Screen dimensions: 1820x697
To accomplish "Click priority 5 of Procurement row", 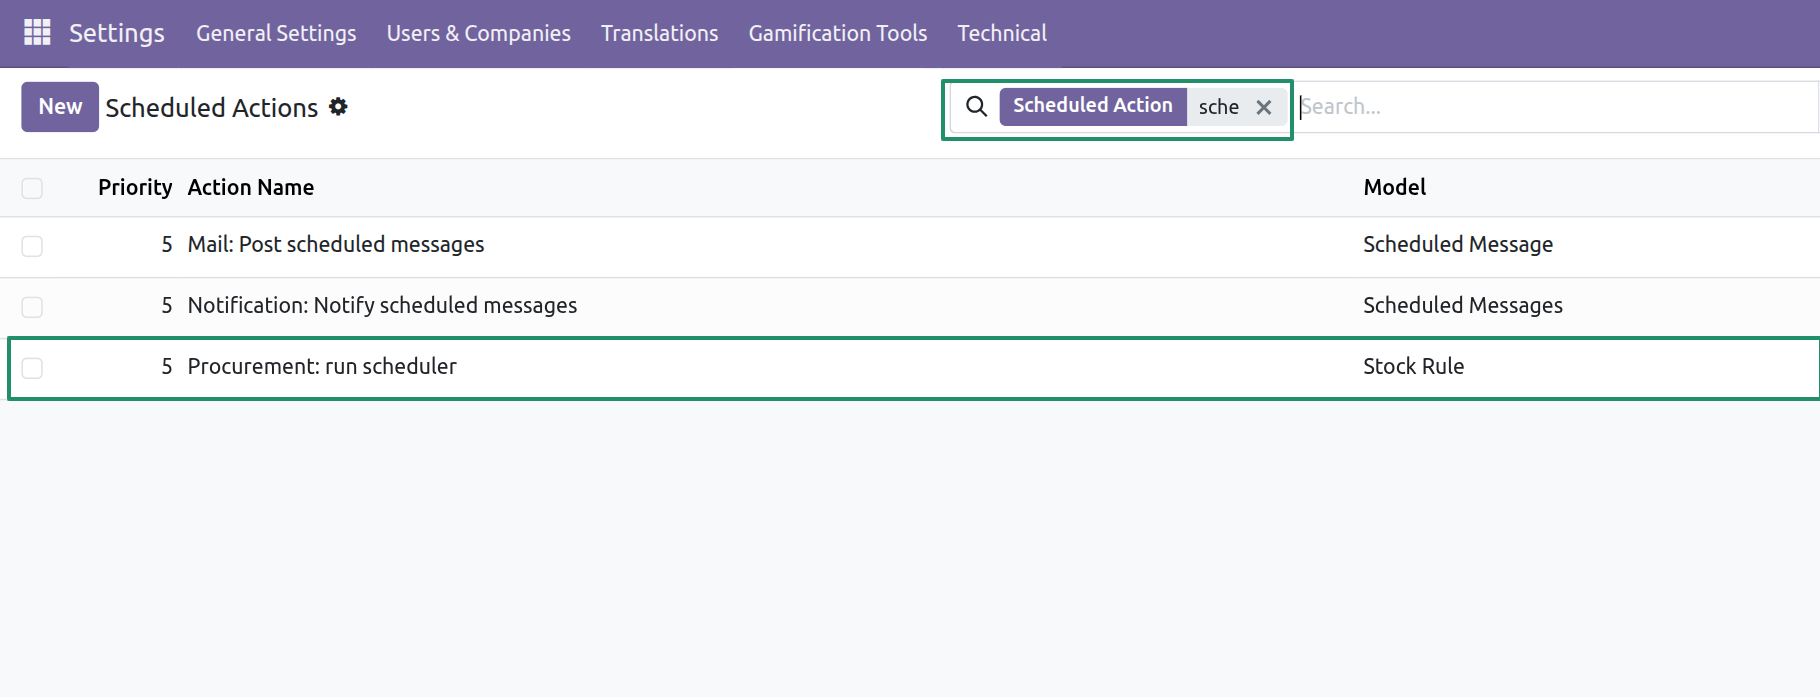I will (x=167, y=366).
